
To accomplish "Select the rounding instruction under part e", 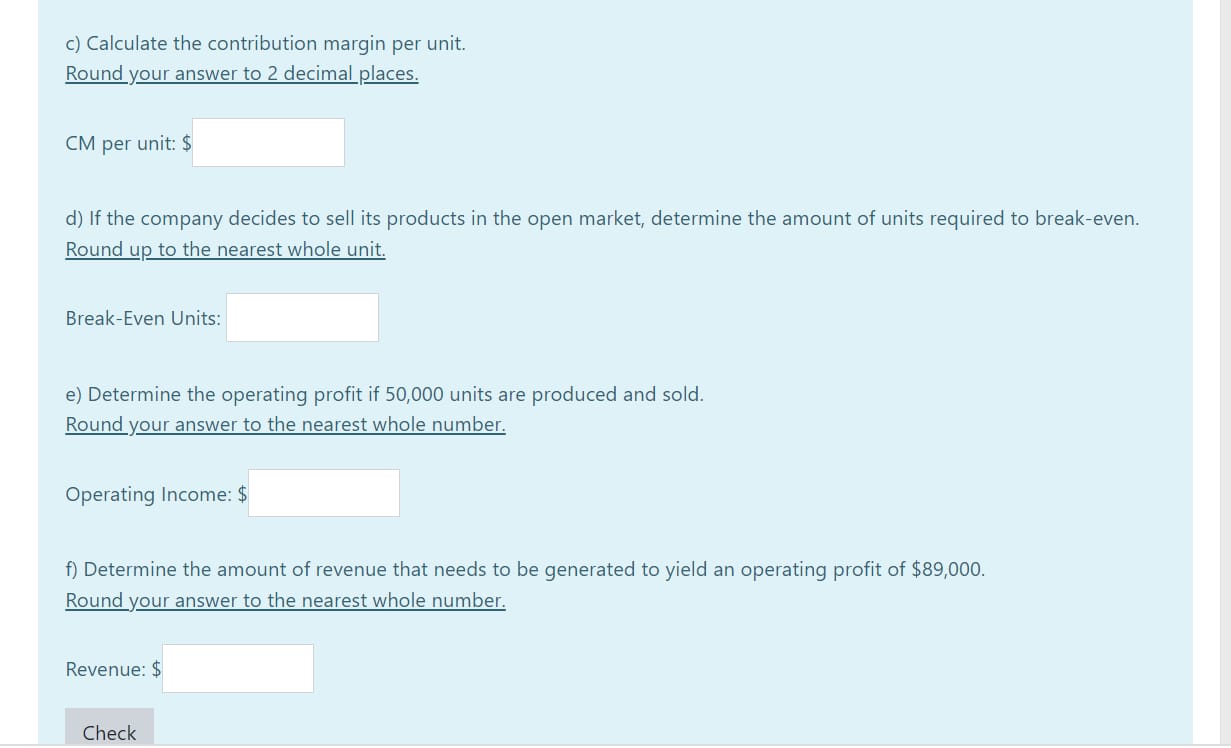I will (x=285, y=424).
